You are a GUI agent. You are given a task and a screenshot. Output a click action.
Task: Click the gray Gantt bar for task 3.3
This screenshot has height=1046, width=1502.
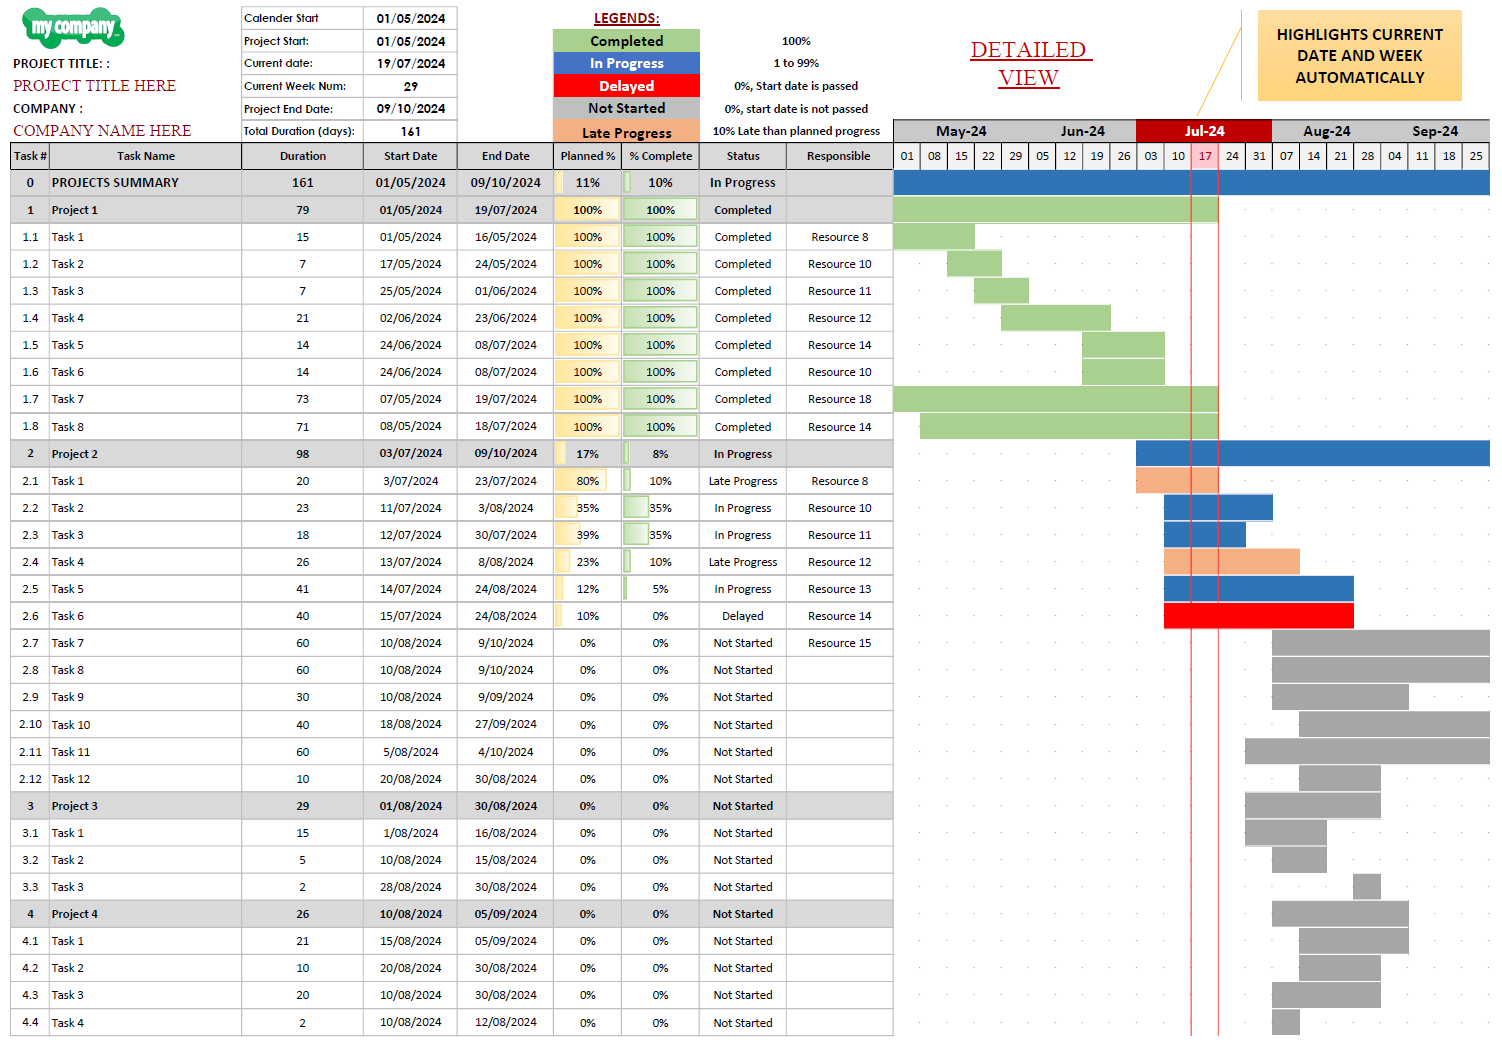[x=1367, y=887]
